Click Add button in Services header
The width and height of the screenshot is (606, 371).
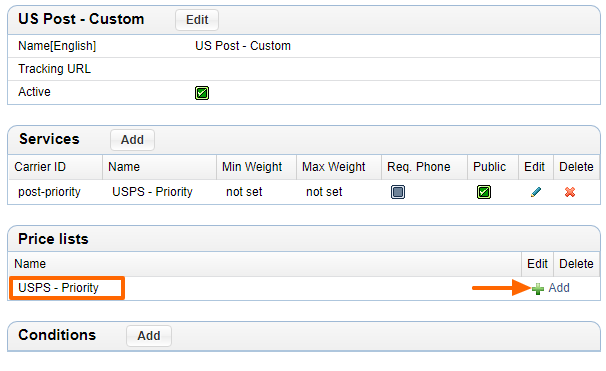pos(132,140)
